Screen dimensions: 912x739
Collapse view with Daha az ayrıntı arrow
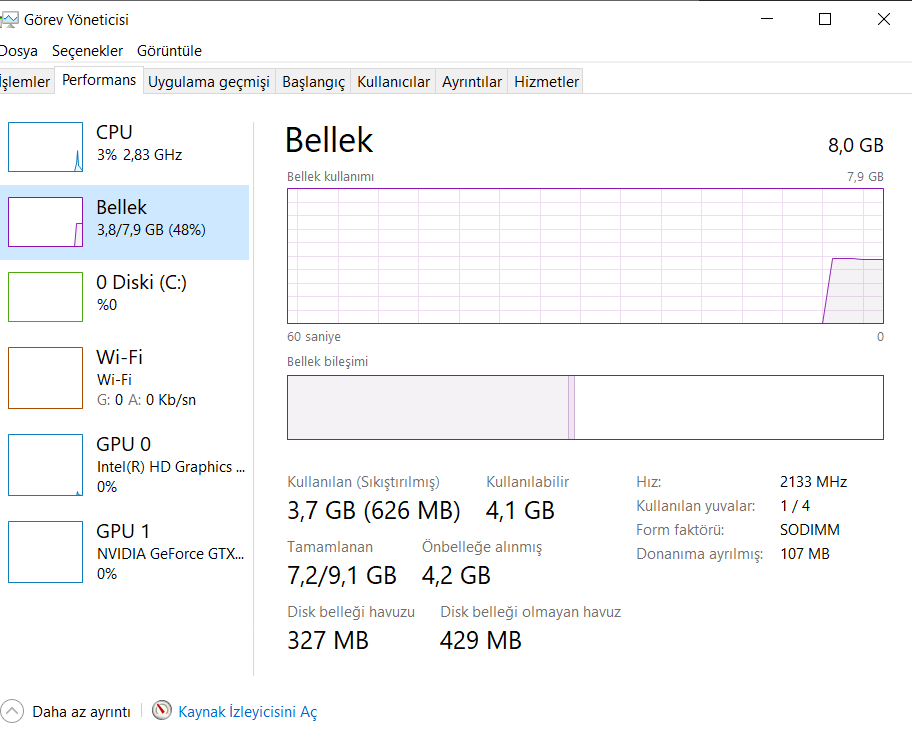pos(12,711)
